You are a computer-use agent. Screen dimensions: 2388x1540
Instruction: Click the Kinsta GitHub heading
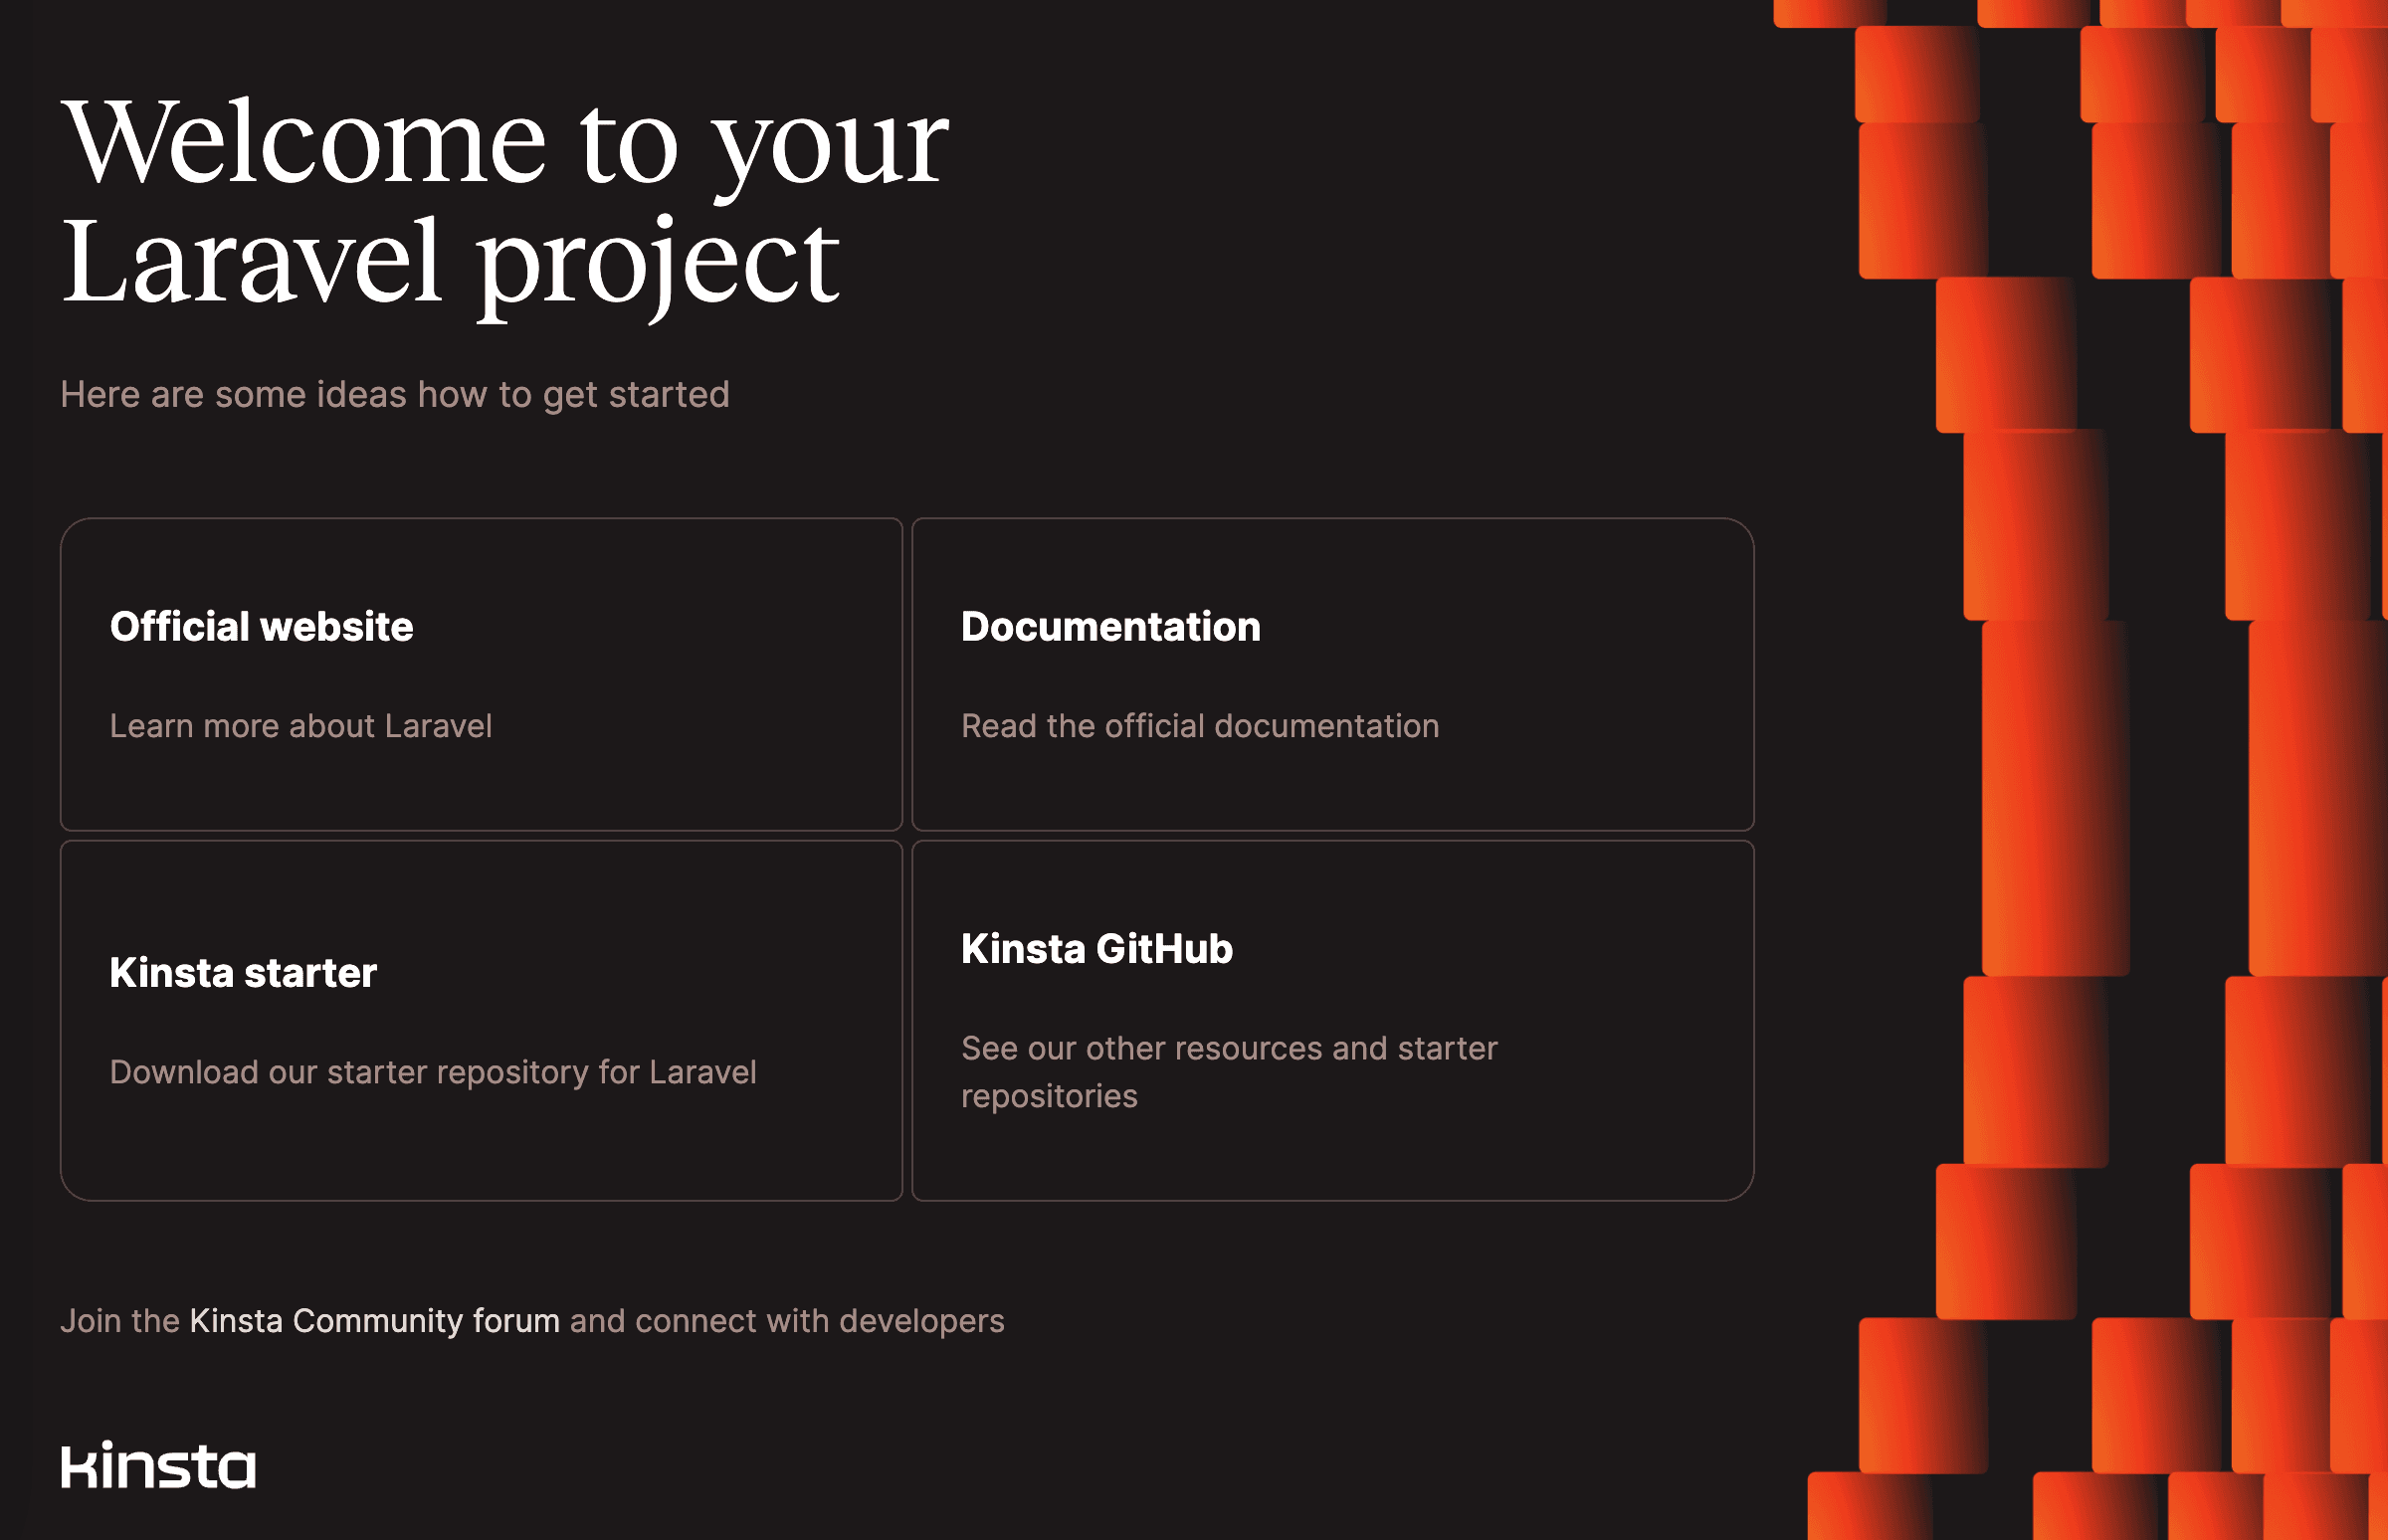point(1096,948)
